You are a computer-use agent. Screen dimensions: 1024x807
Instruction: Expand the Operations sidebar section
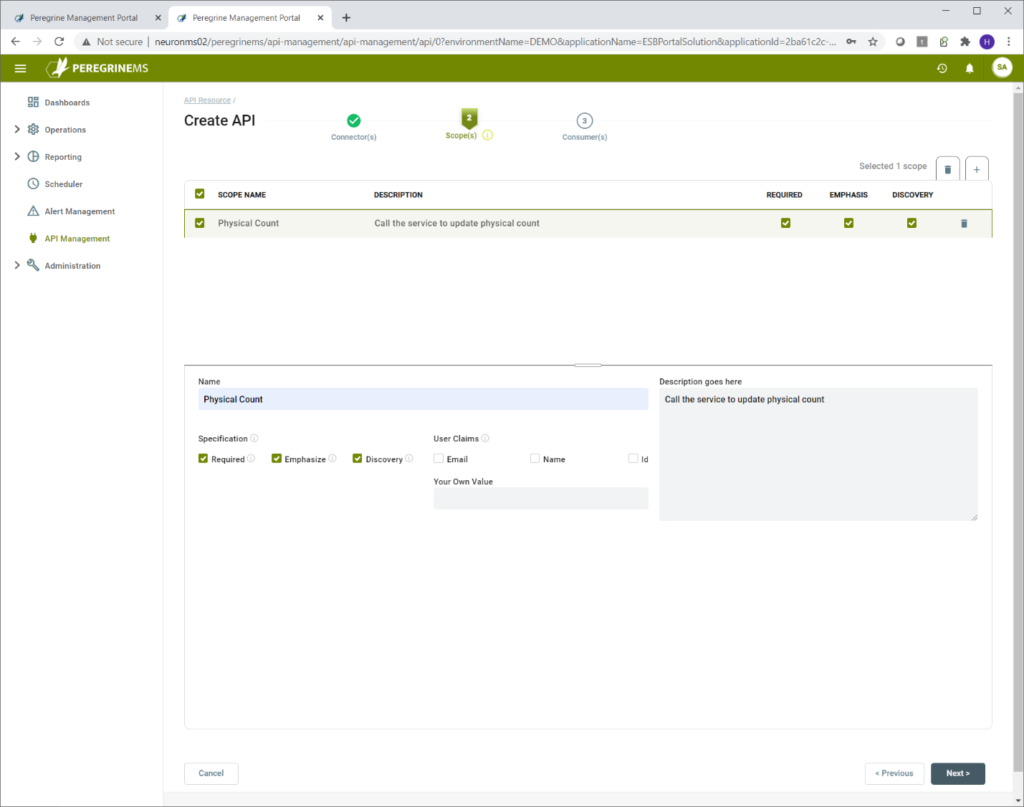(x=17, y=129)
